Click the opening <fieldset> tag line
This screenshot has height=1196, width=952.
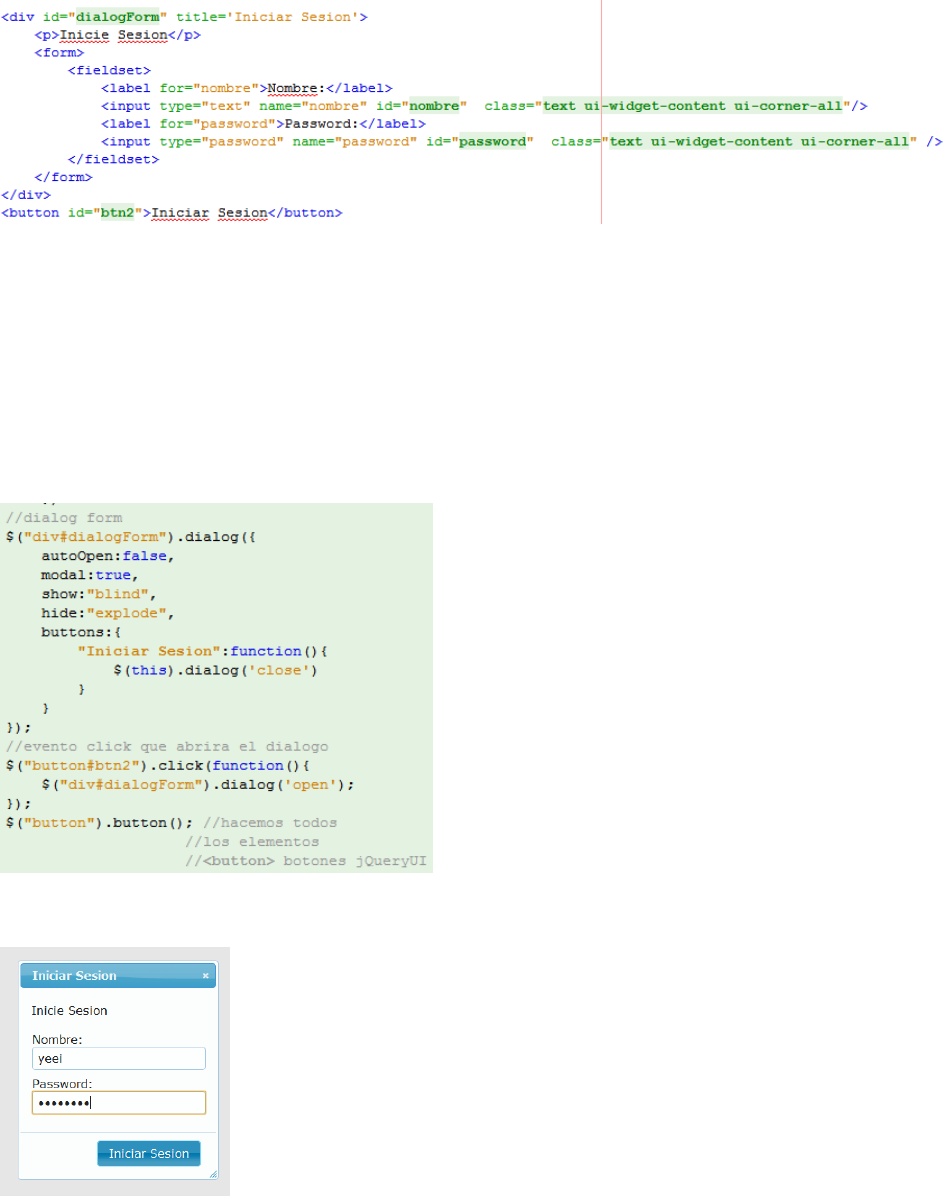[109, 70]
